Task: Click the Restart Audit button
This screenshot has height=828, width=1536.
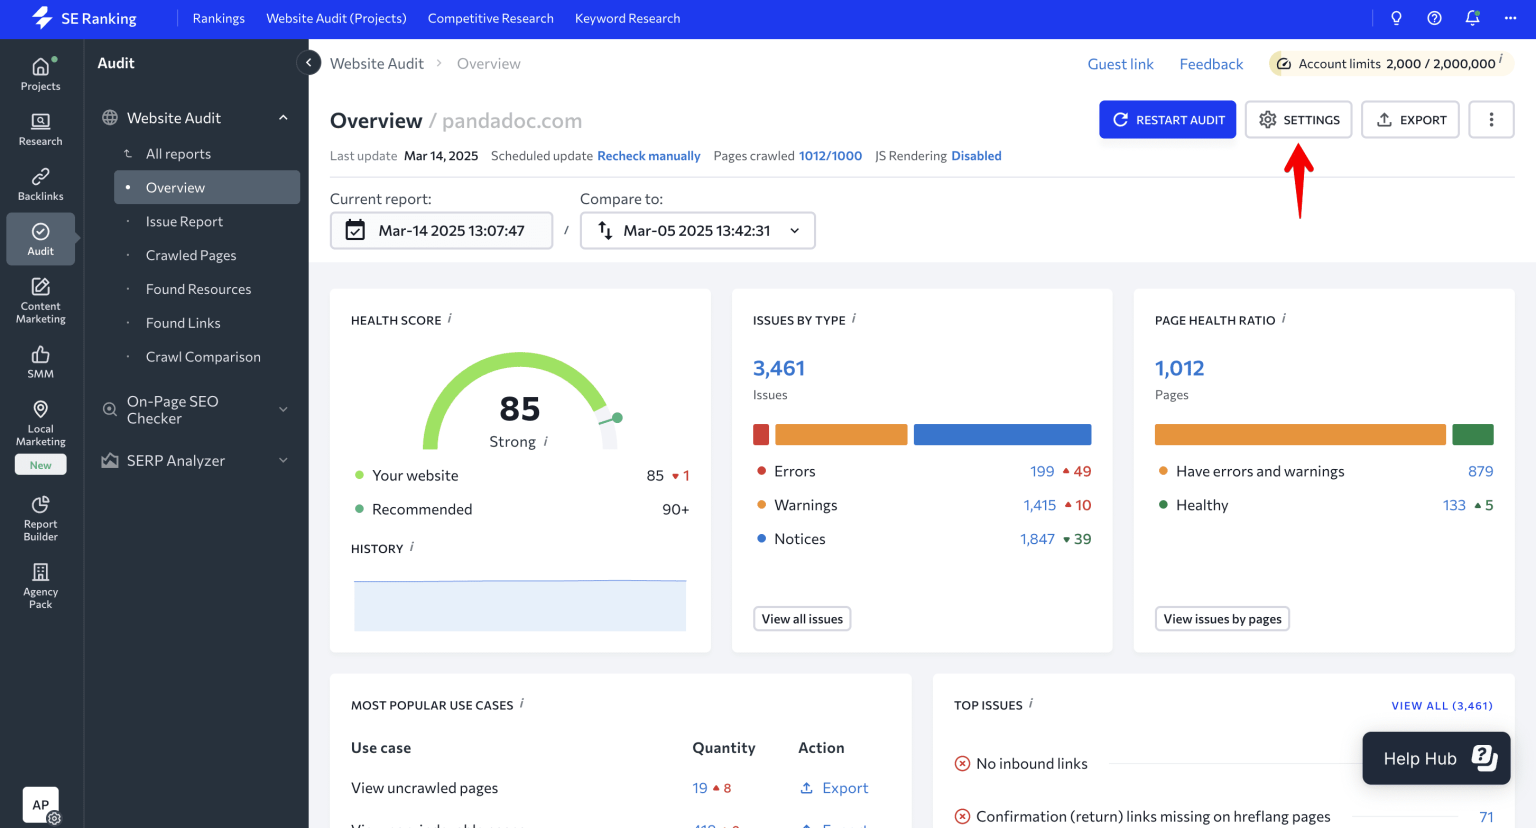Action: click(1167, 119)
